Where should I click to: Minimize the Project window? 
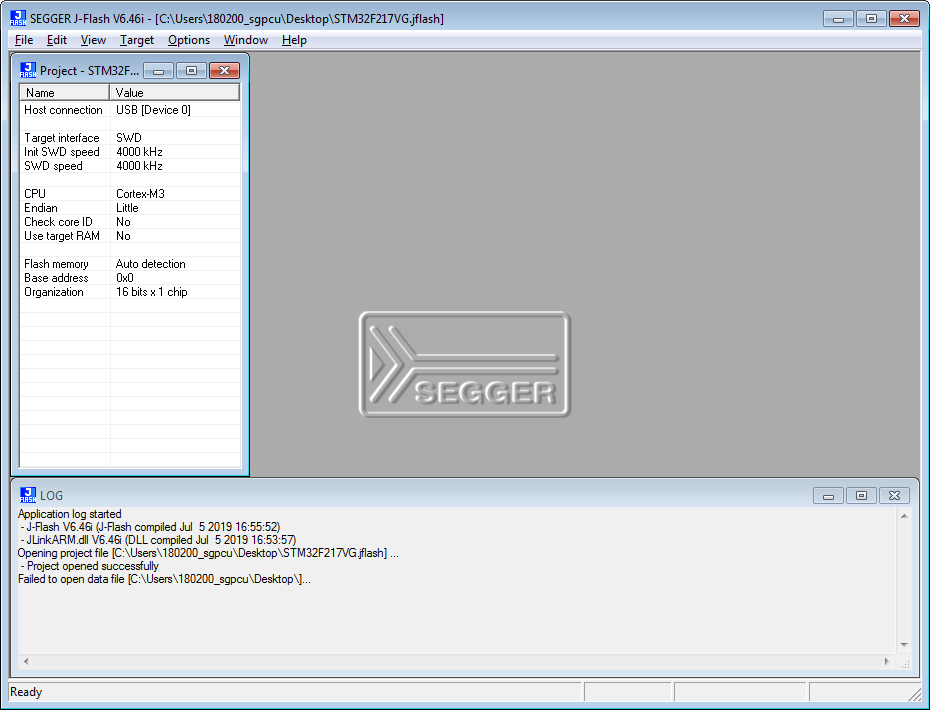(158, 71)
